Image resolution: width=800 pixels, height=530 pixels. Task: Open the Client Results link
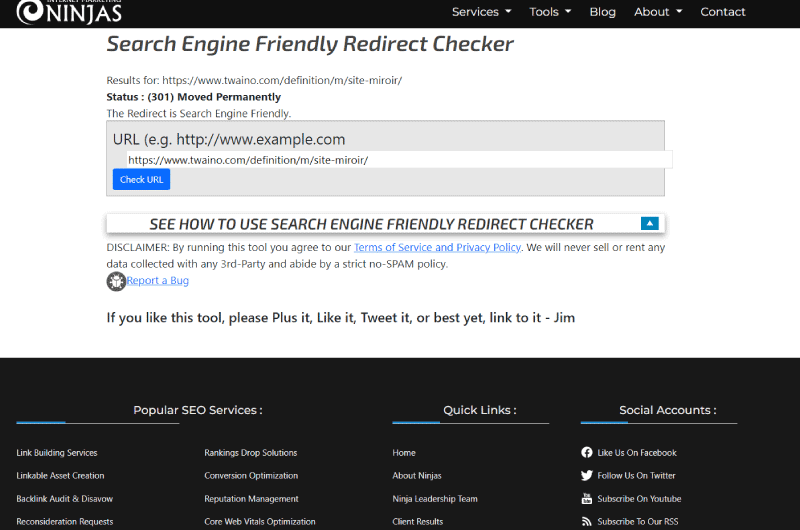tap(417, 521)
